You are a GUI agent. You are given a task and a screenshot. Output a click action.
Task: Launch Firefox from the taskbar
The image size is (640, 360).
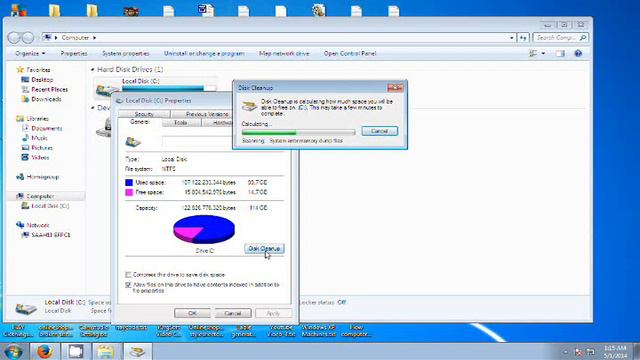[x=44, y=351]
